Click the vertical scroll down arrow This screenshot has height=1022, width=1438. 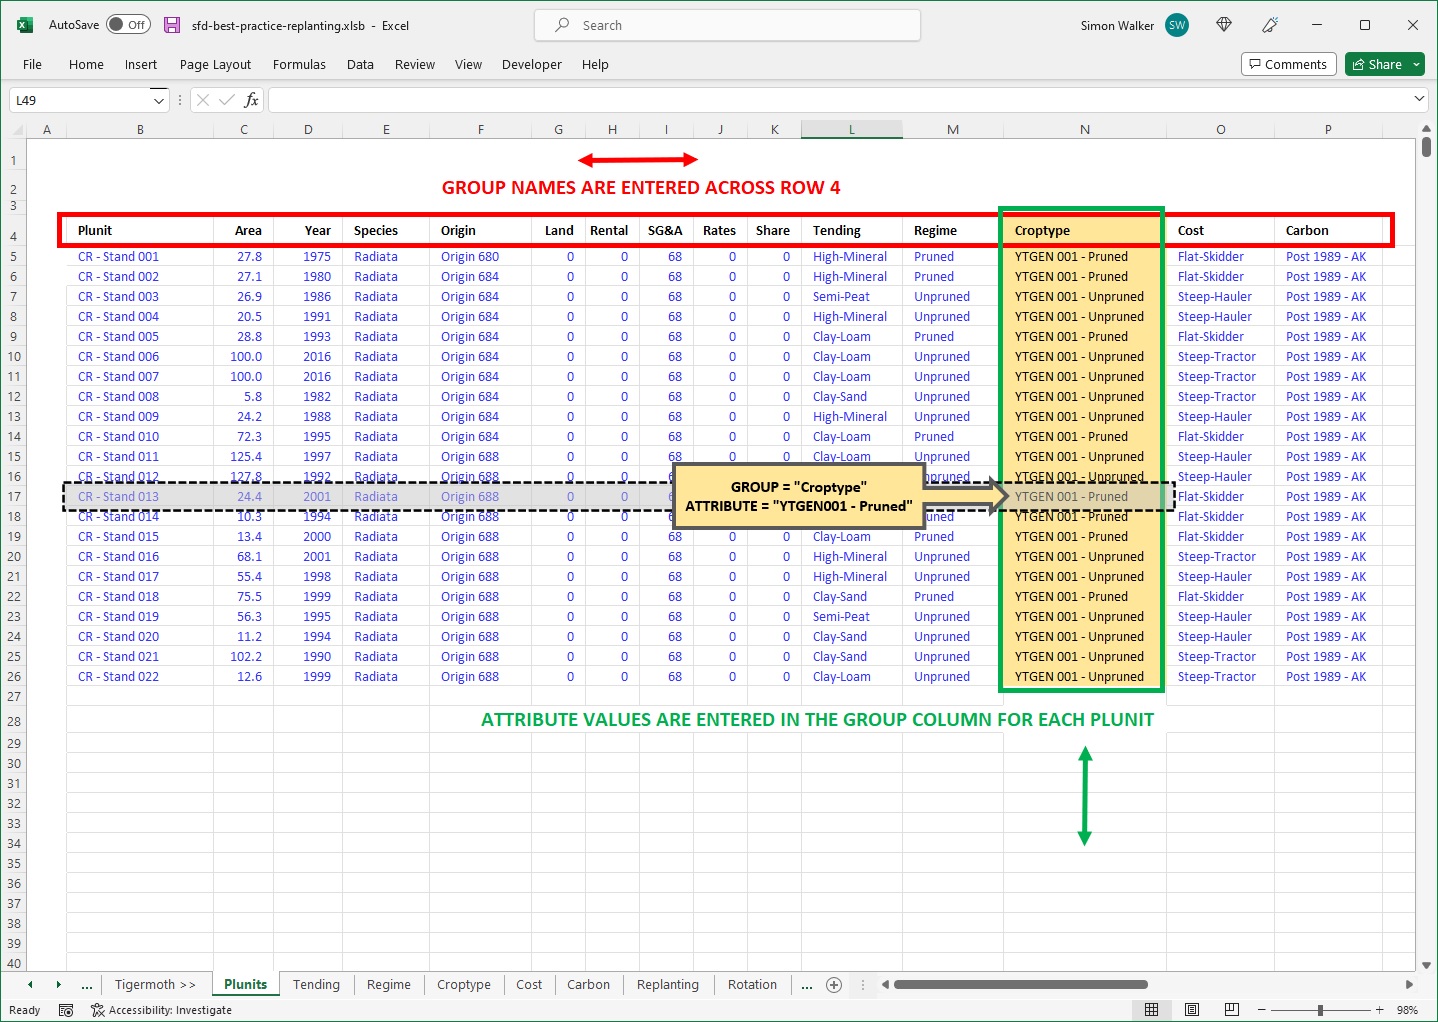point(1426,965)
